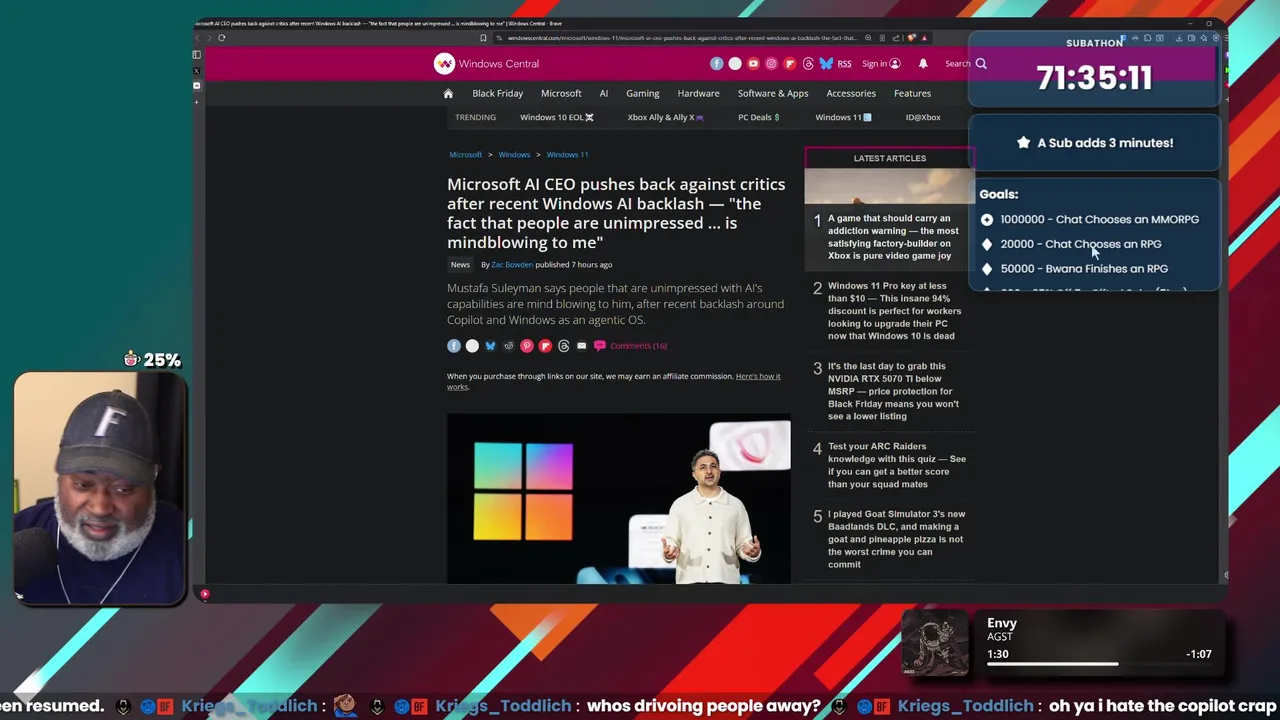Share article via Reddit icon

[x=508, y=346]
